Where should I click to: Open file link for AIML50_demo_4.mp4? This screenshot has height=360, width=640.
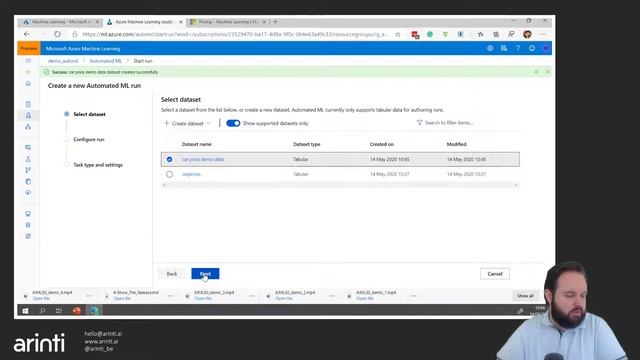tap(41, 298)
